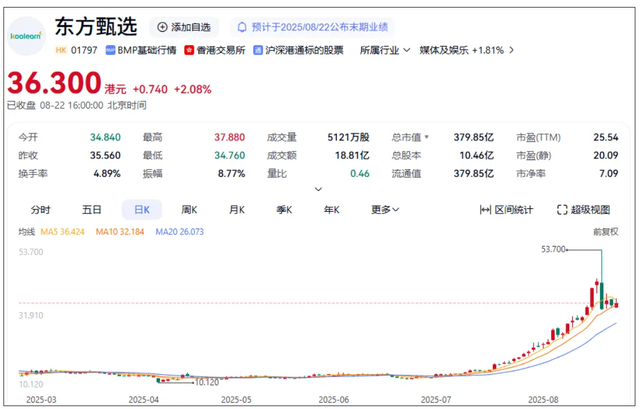
Task: Click the 53.700 high marker on chart
Action: coord(553,249)
